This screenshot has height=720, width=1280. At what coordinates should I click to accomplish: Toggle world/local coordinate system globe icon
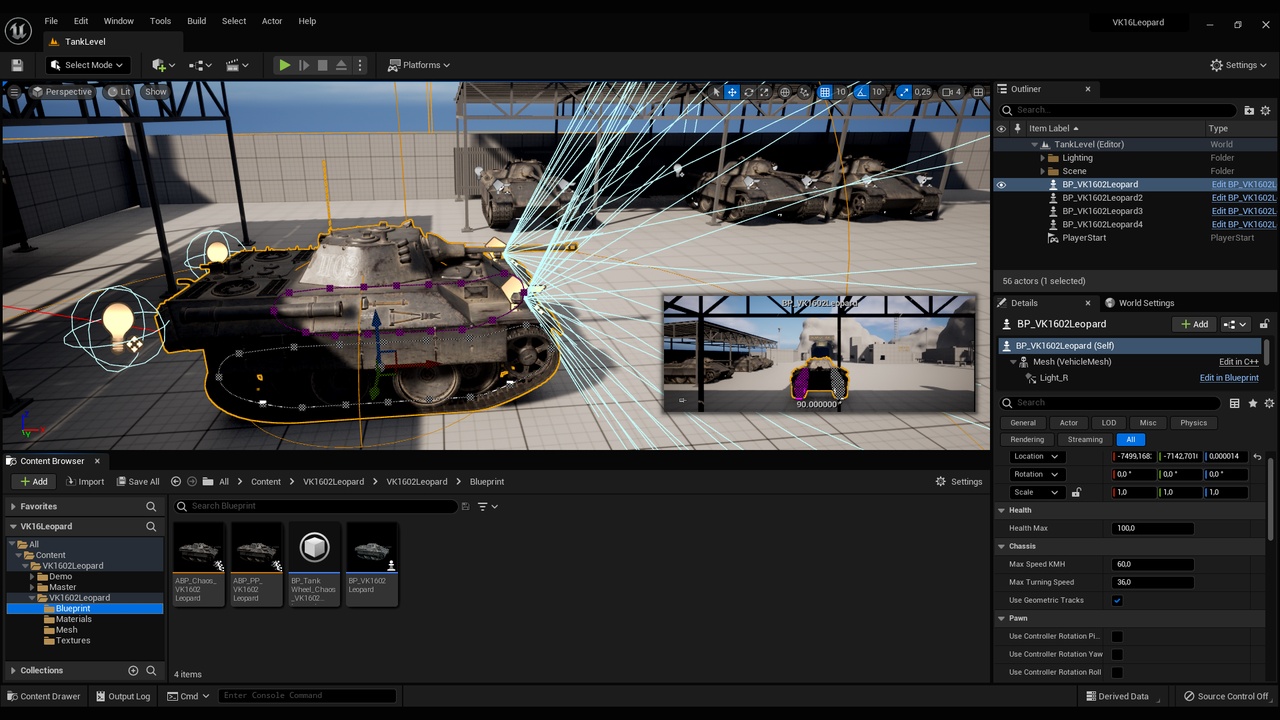point(785,92)
